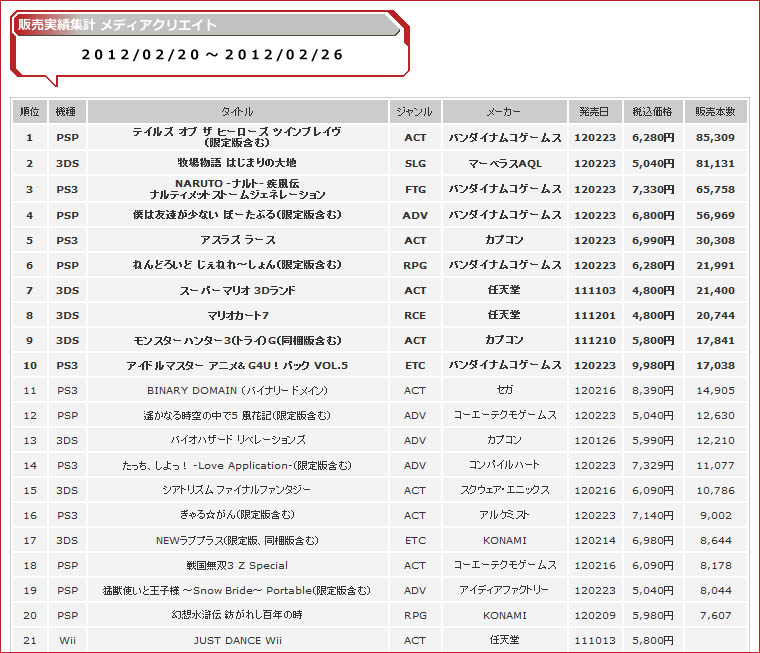Click the title シアトリズム ファイナルファンタジー

[x=237, y=490]
